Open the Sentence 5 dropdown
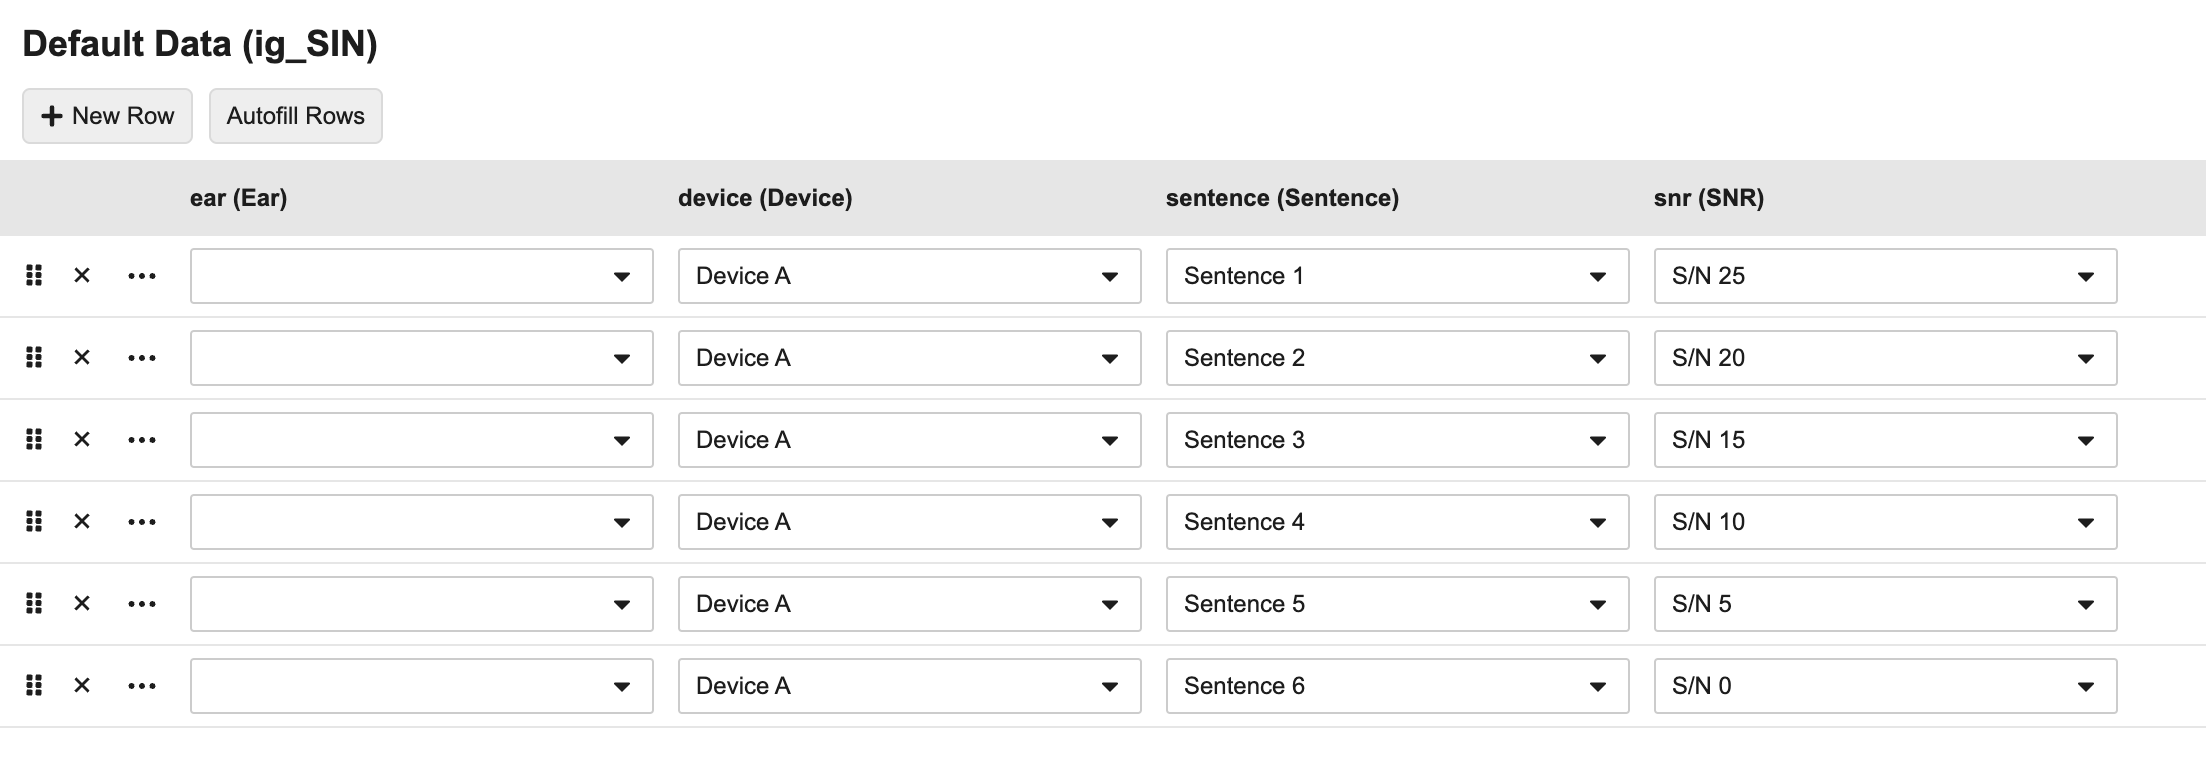 click(1397, 604)
